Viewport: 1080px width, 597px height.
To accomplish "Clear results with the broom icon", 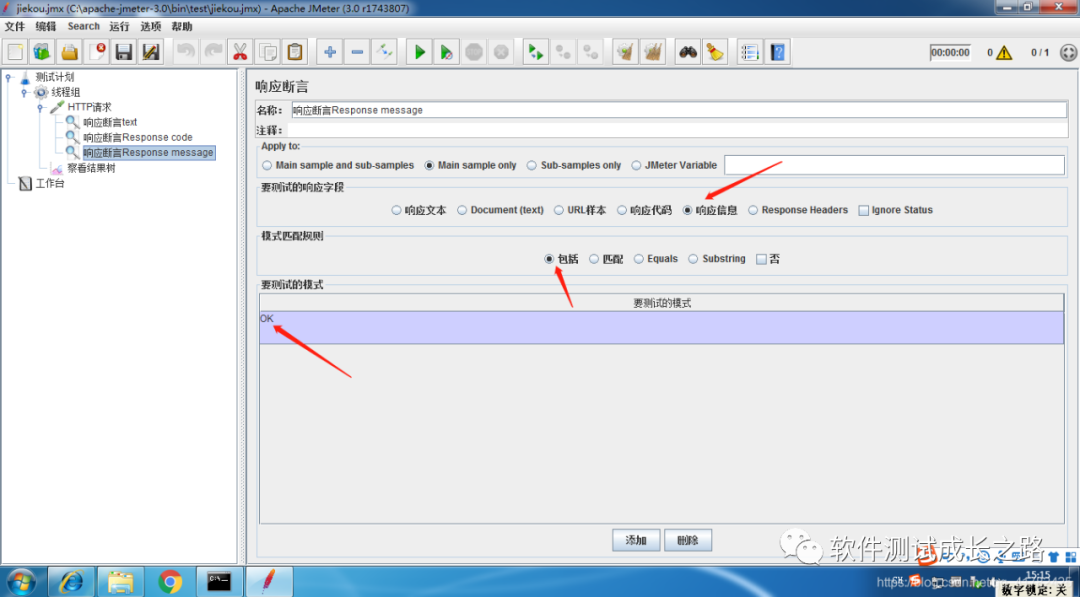I will [715, 52].
